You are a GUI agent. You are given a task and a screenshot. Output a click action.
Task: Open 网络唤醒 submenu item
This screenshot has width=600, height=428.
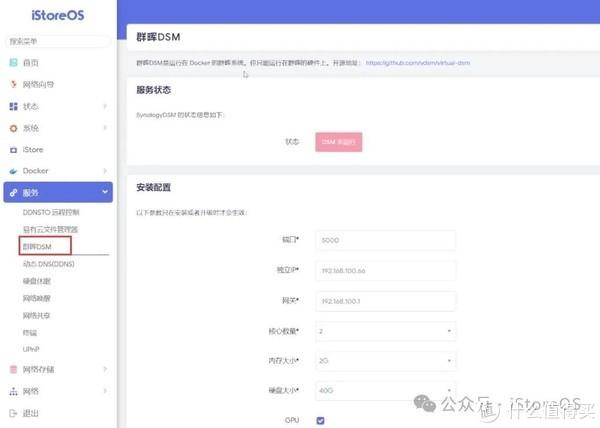point(36,298)
